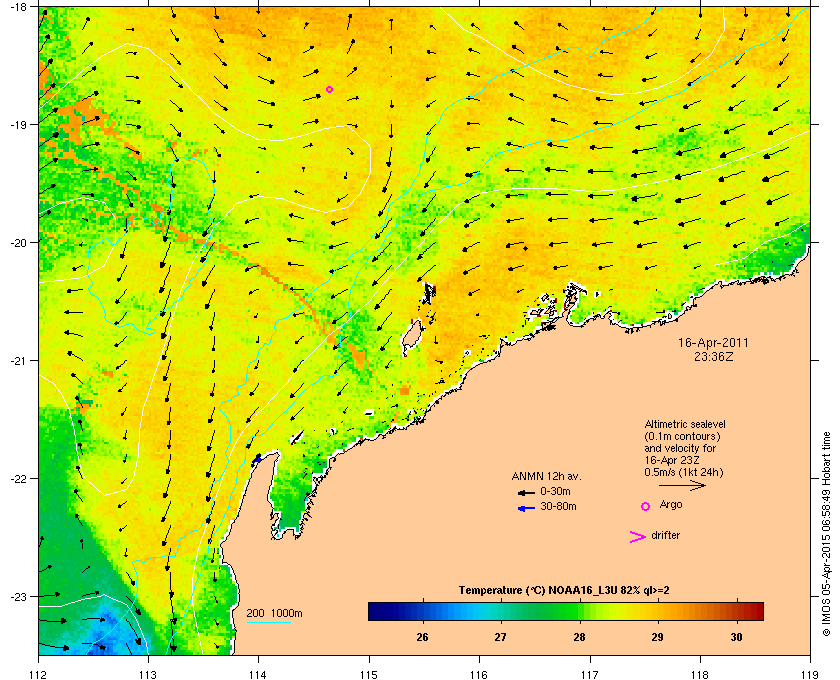Click the '0.5m/s (1kt 24h)' text
Viewport: 840px width, 680px height.
click(684, 473)
